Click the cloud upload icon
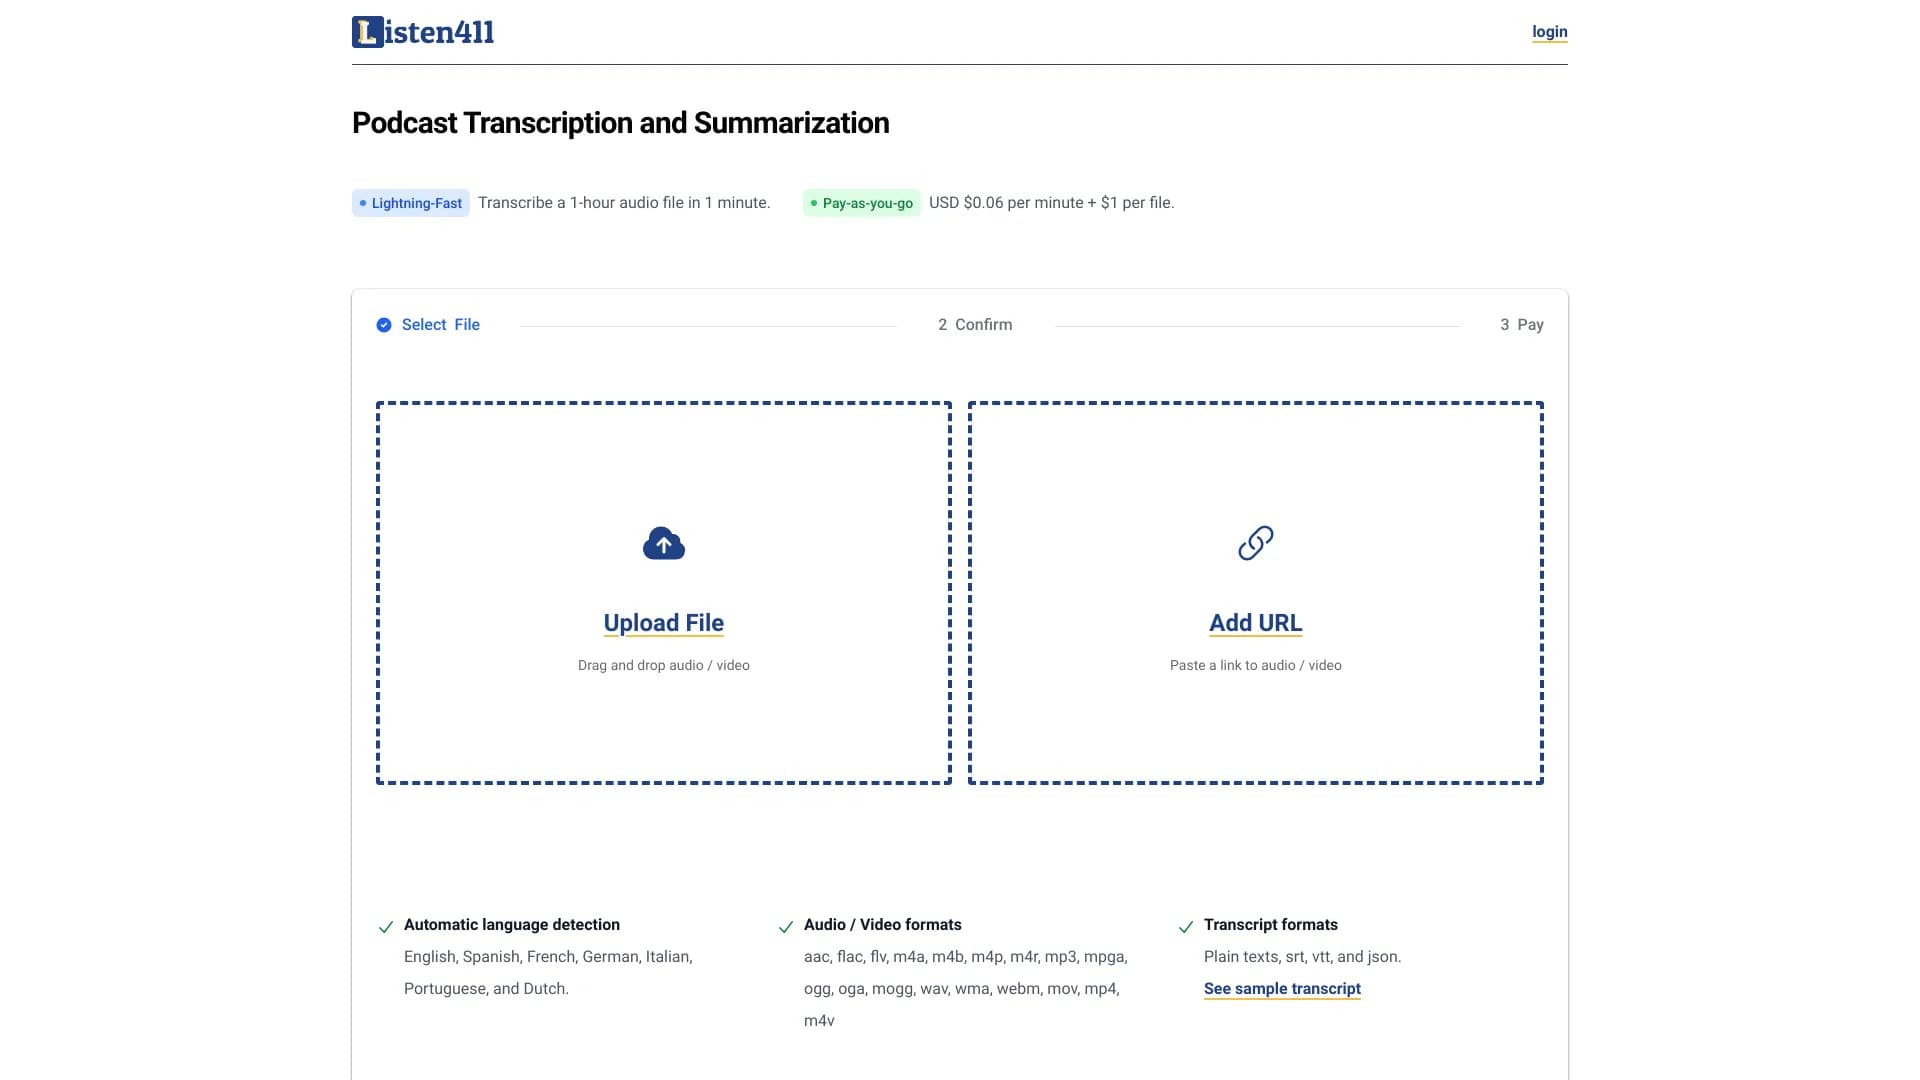 663,543
